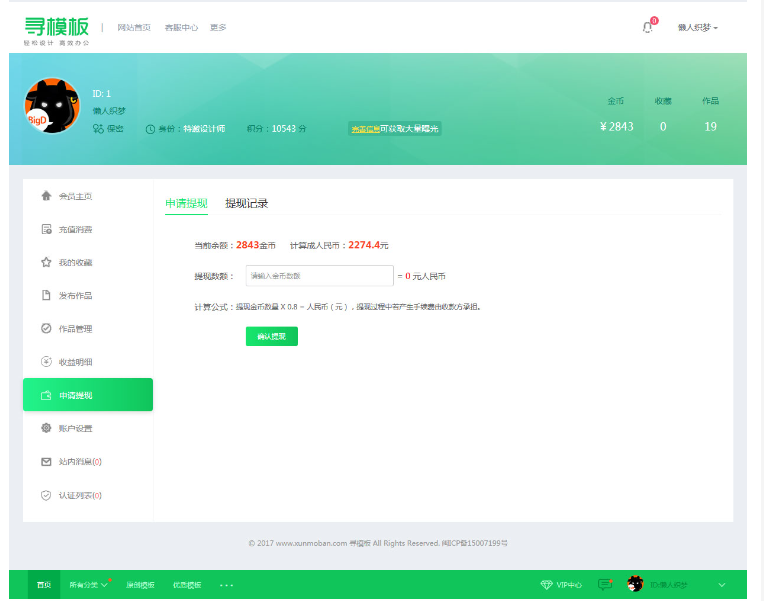Viewport: 764px width, 601px height.
Task: Click the 计算公式 formula description line
Action: click(x=338, y=307)
